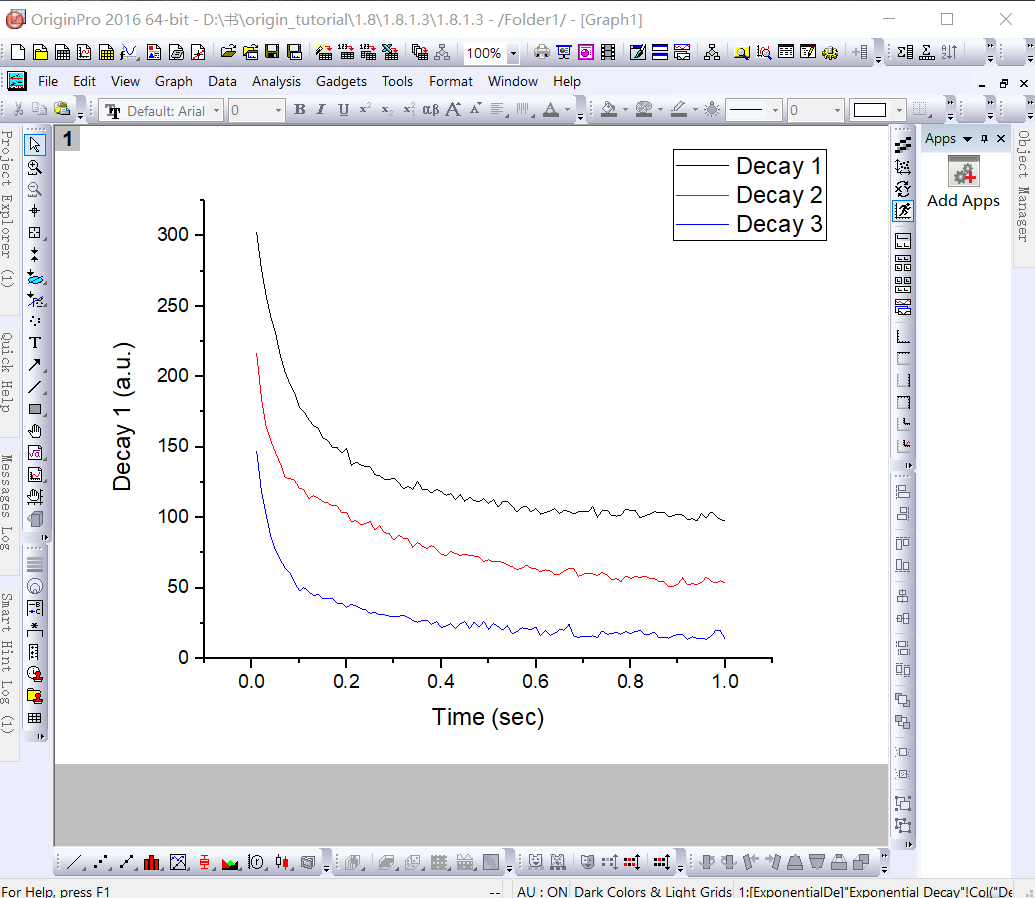The height and width of the screenshot is (898, 1035).
Task: Toggle Italic text formatting
Action: click(321, 110)
